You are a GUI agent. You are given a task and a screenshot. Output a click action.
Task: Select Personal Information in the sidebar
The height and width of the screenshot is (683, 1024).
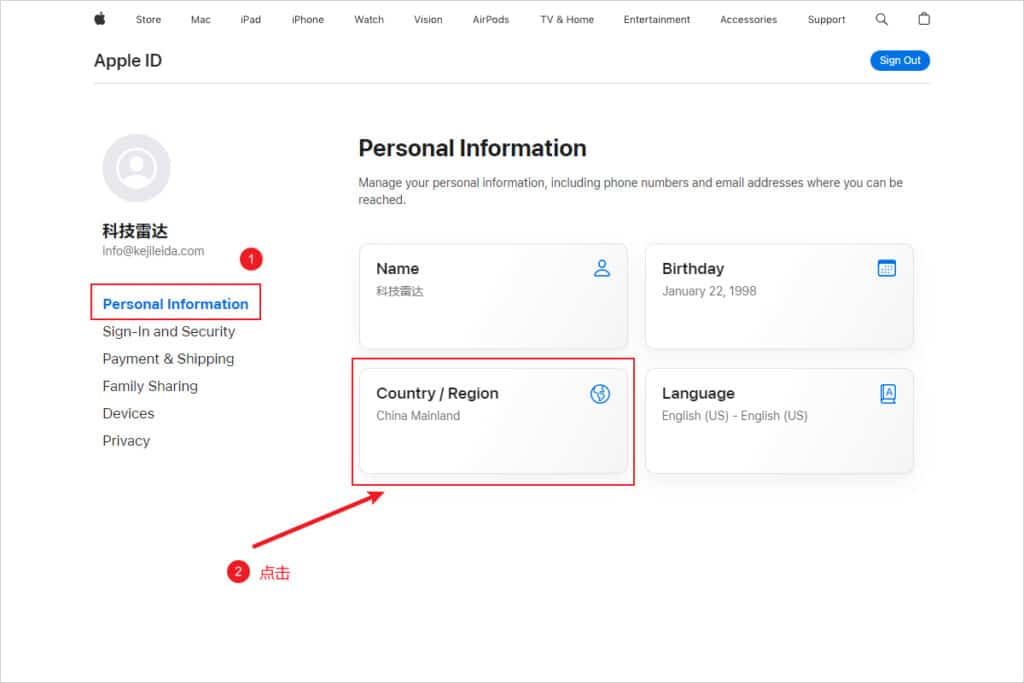(x=175, y=303)
